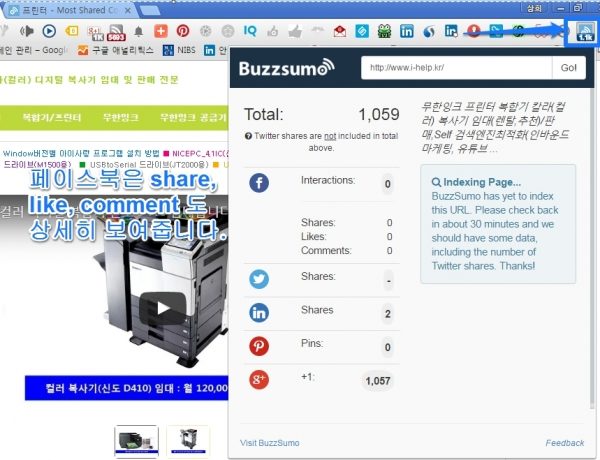Click the teal square extension icon
600x460 pixels.
[x=362, y=31]
